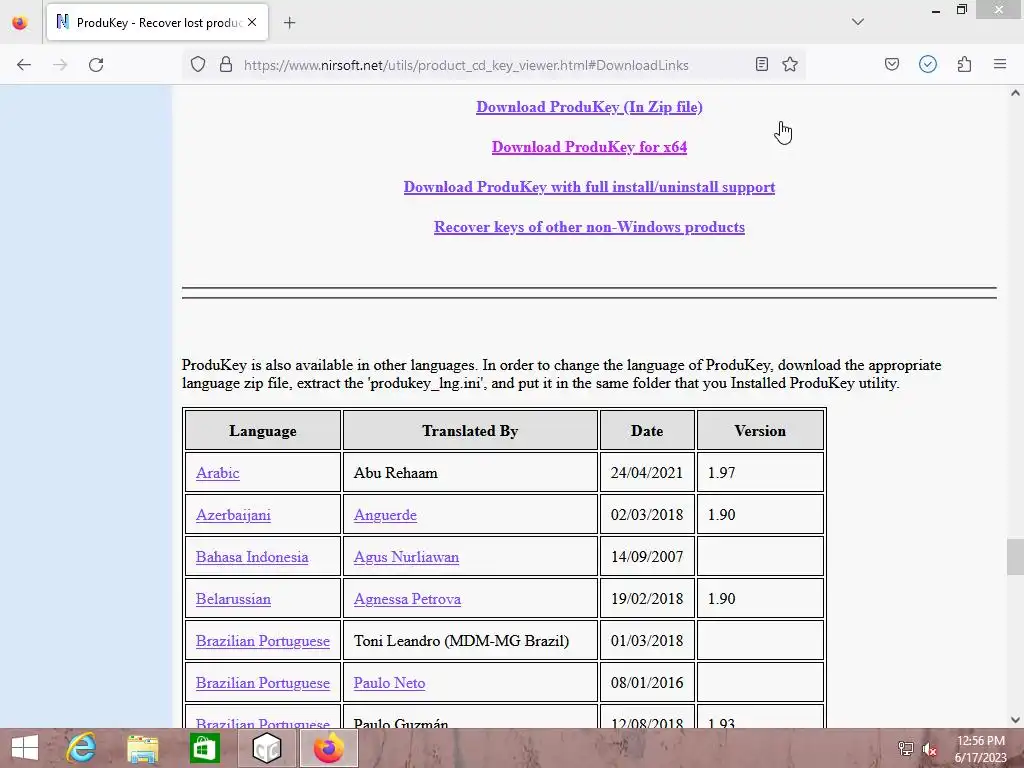Download ProduKey (In Zip file)
1024x768 pixels.
[x=589, y=107]
